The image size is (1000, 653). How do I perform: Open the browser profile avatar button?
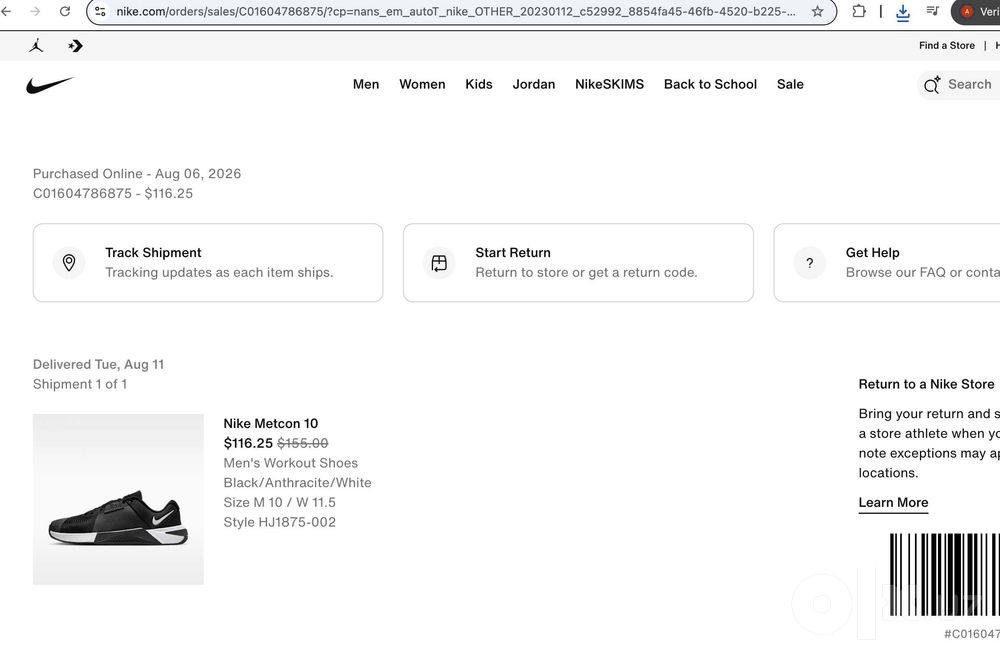coord(975,11)
